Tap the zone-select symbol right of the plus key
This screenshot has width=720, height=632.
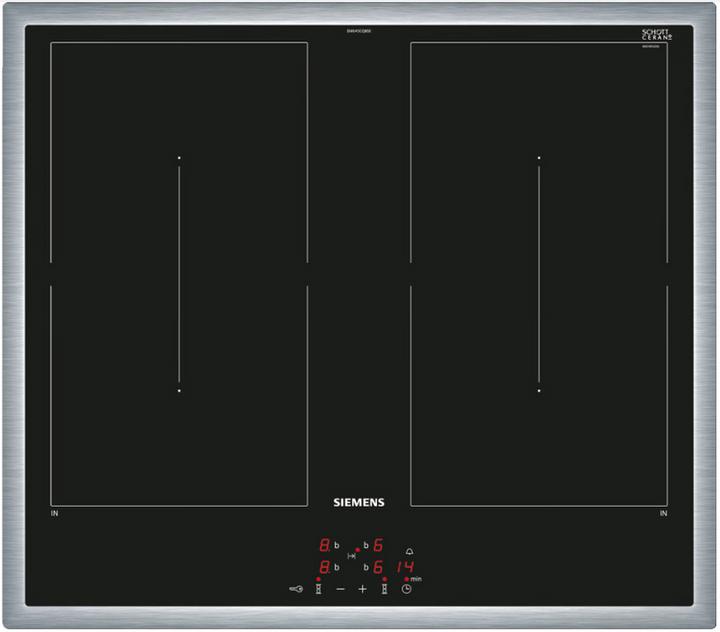(384, 589)
